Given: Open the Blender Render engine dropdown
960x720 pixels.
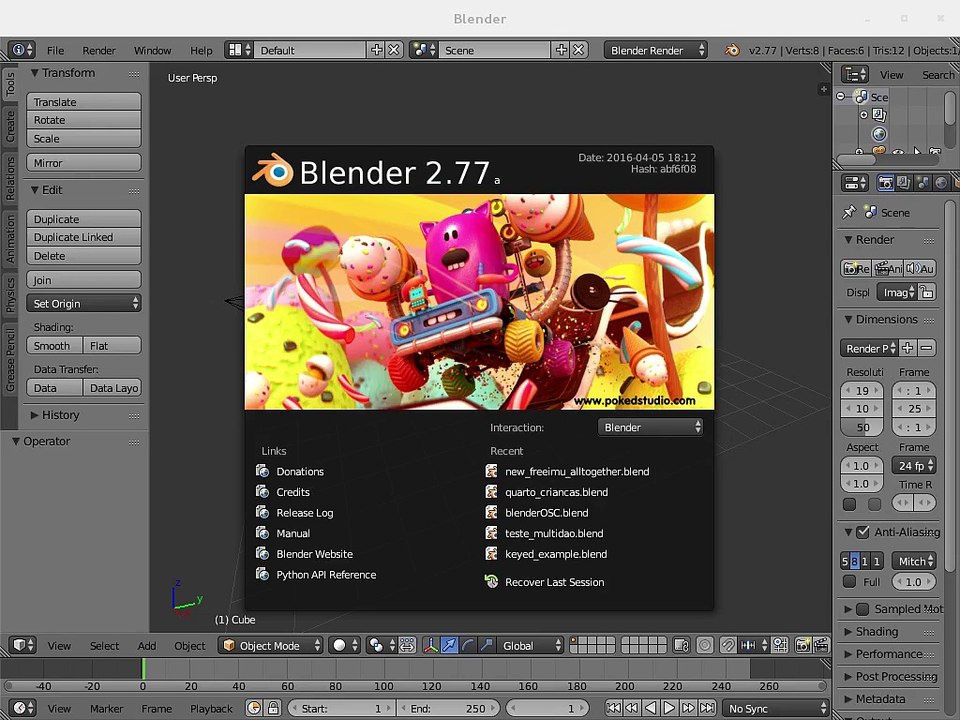Looking at the screenshot, I should pyautogui.click(x=656, y=50).
